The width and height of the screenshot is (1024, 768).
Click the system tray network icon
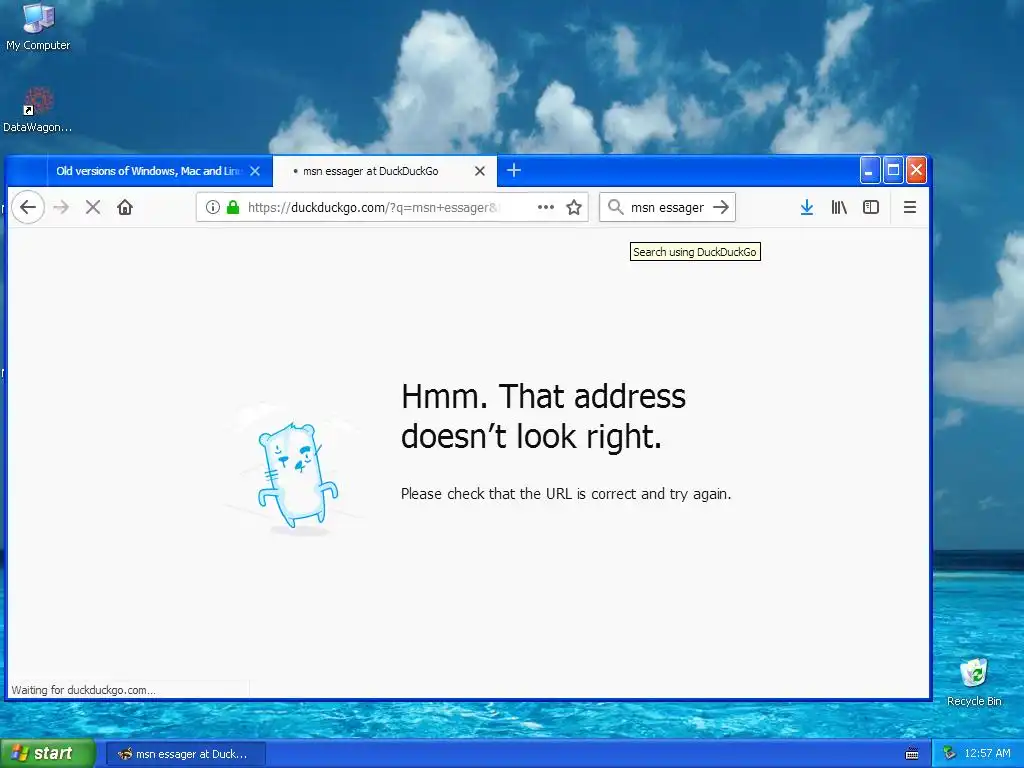point(950,754)
